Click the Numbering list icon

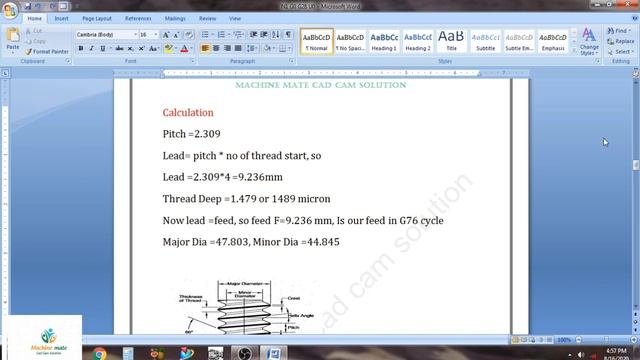tap(221, 35)
